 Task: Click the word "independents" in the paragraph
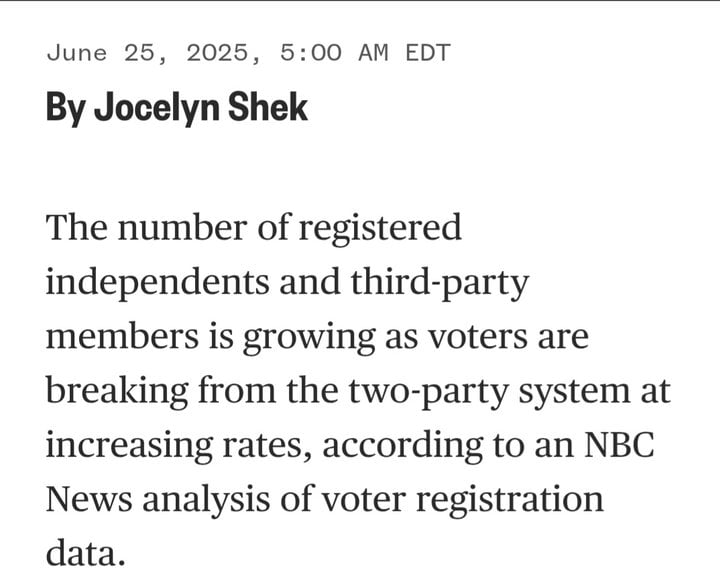pyautogui.click(x=158, y=282)
